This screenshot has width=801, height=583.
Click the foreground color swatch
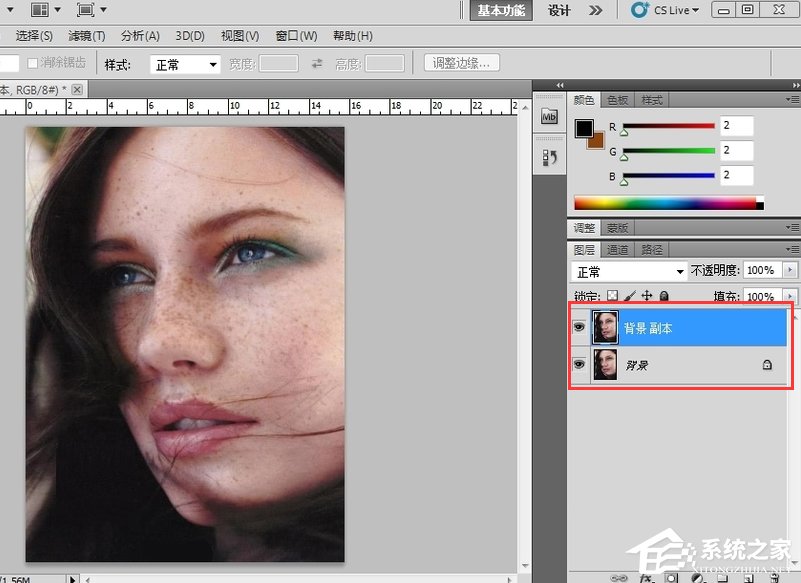[585, 128]
